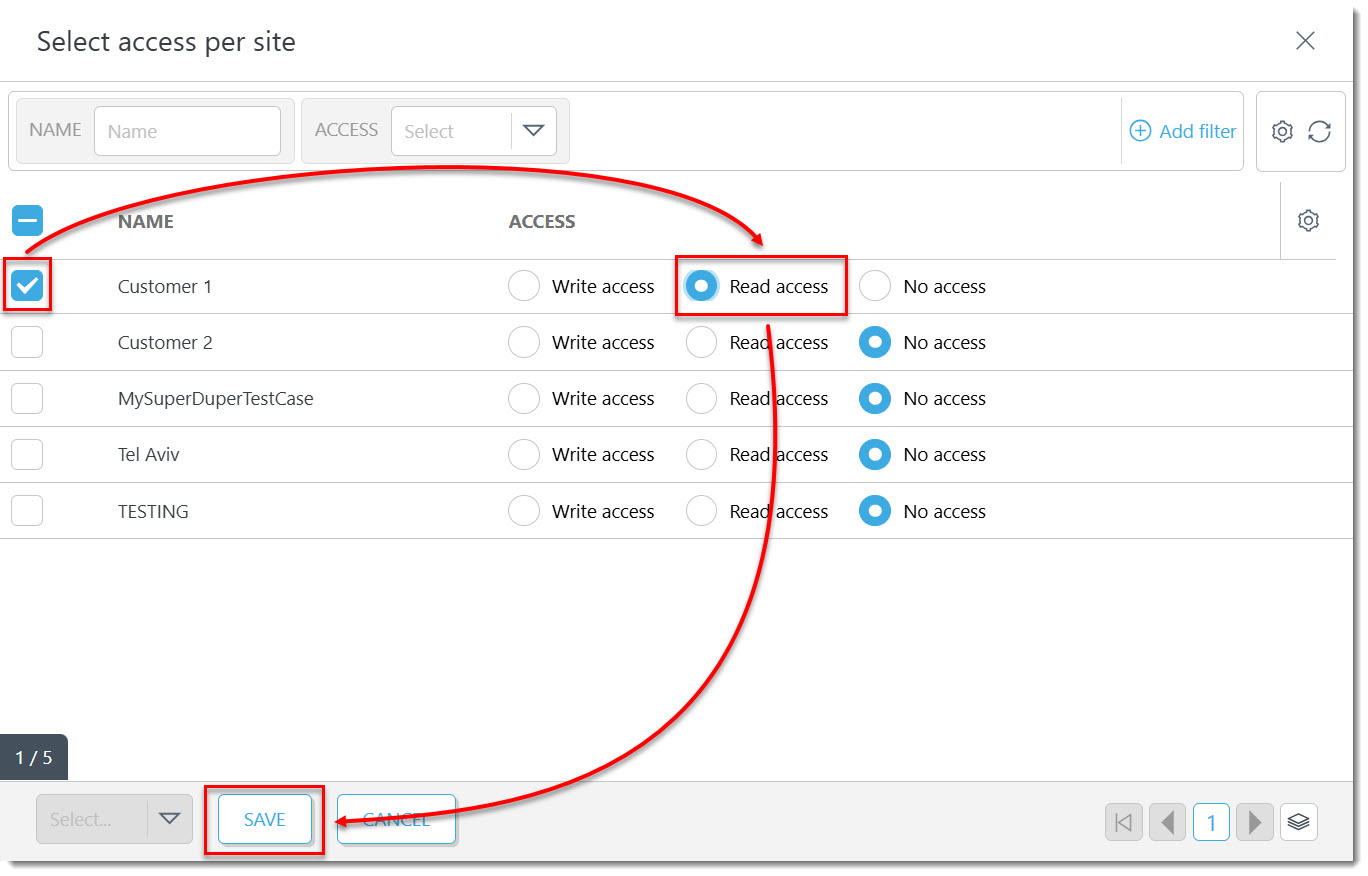Image resolution: width=1368 pixels, height=876 pixels.
Task: Click the CANCEL button
Action: coord(396,819)
